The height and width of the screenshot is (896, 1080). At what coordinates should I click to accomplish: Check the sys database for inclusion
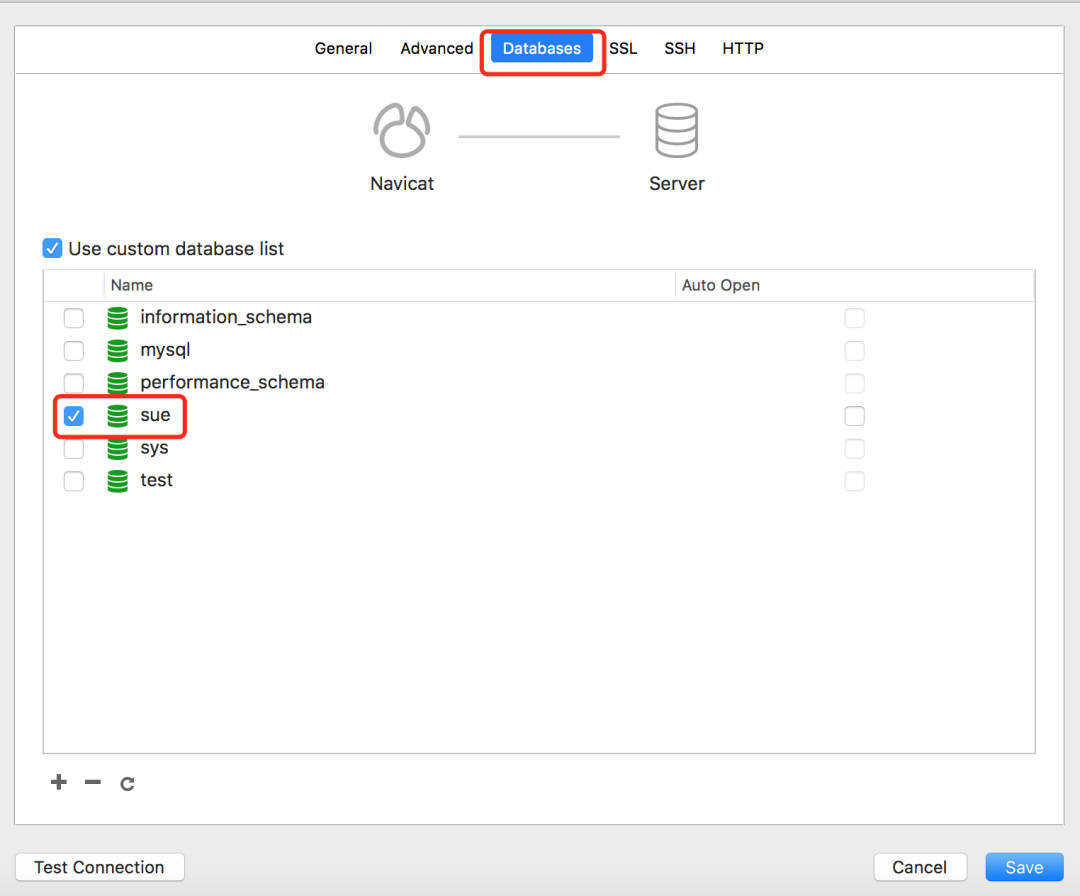pos(73,449)
